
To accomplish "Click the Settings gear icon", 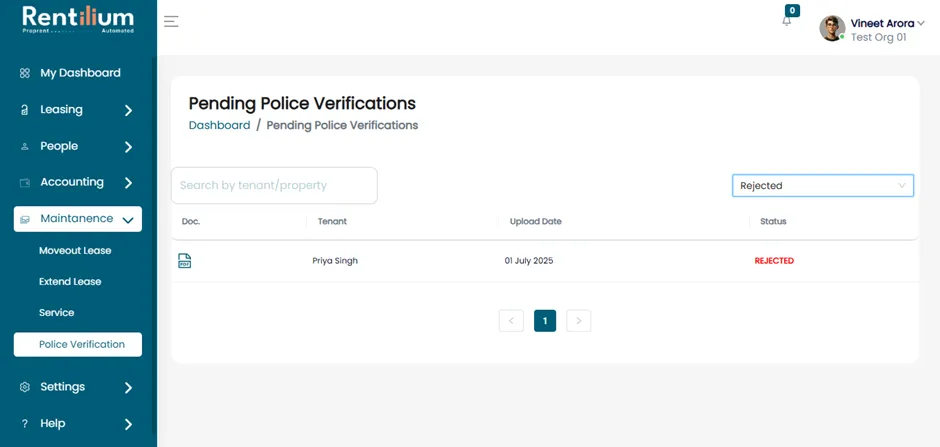I will point(25,387).
